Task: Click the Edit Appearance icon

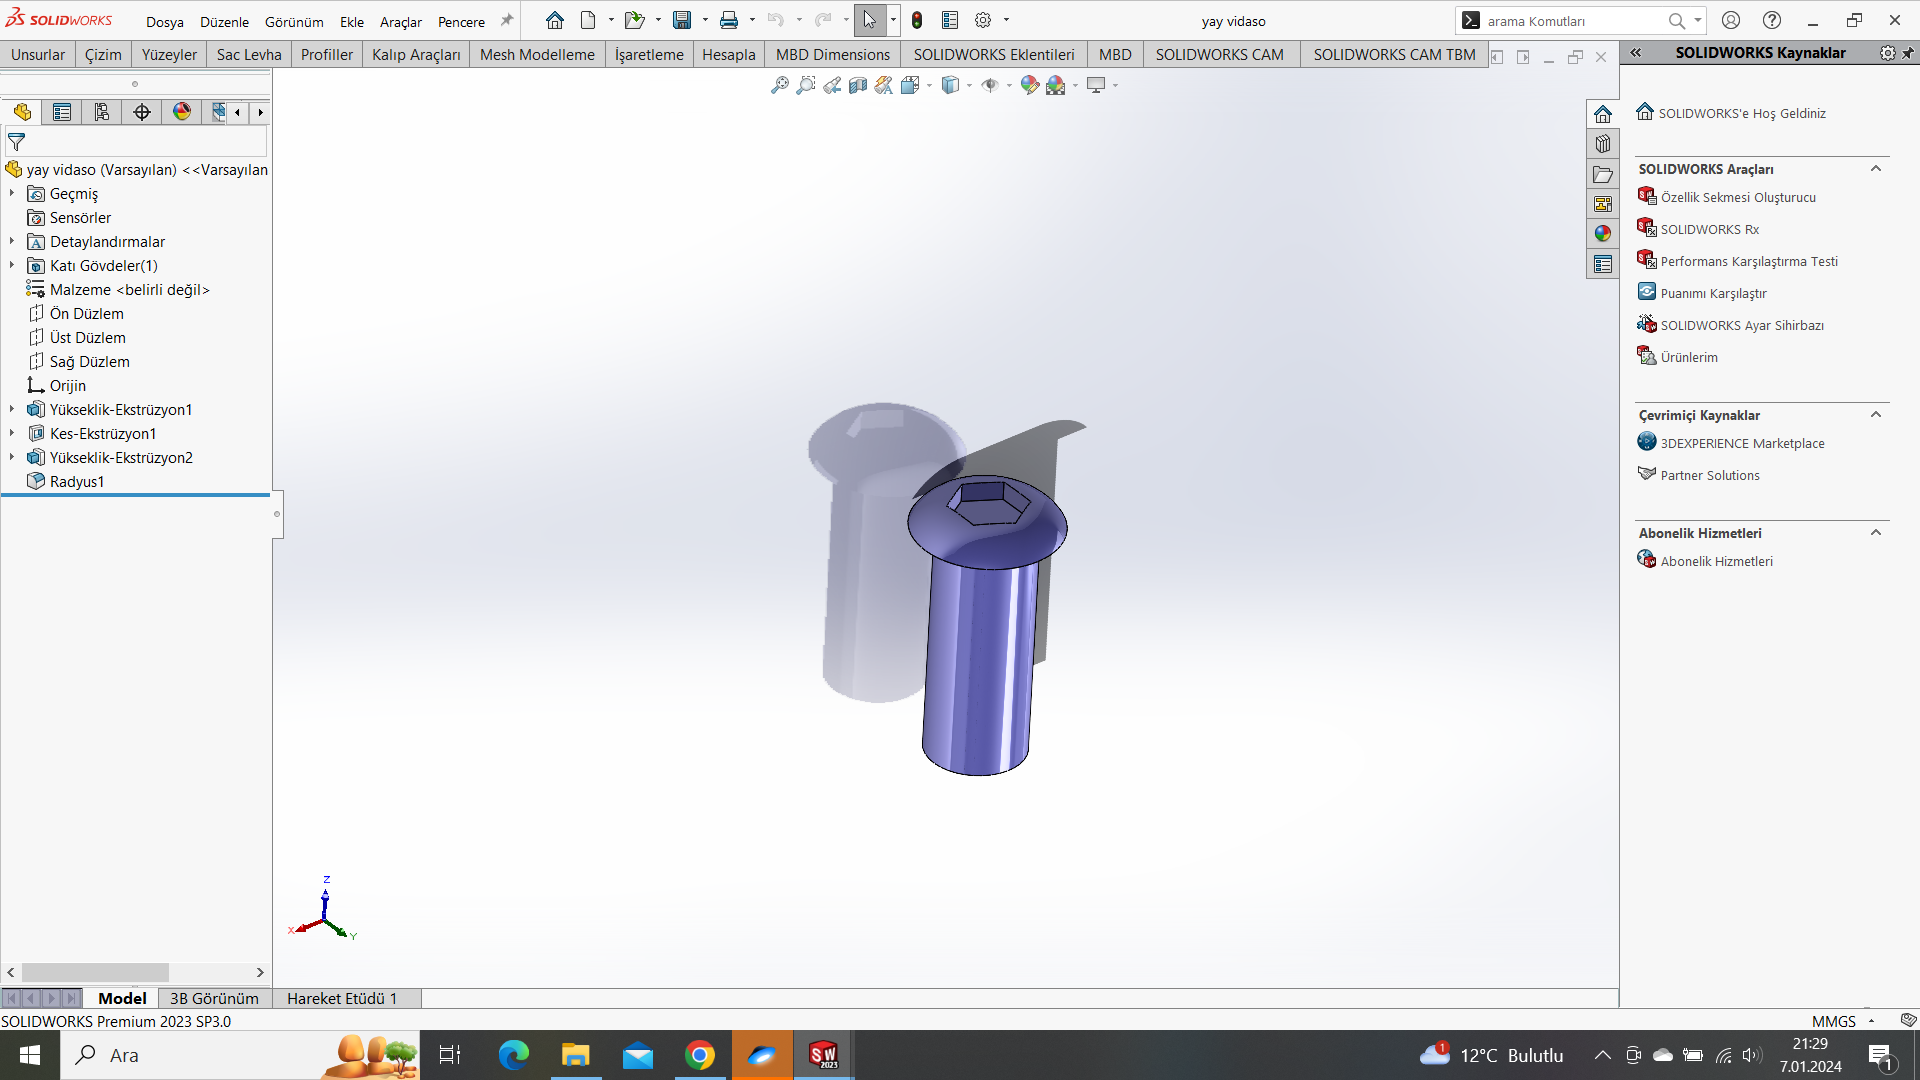Action: pyautogui.click(x=1029, y=86)
